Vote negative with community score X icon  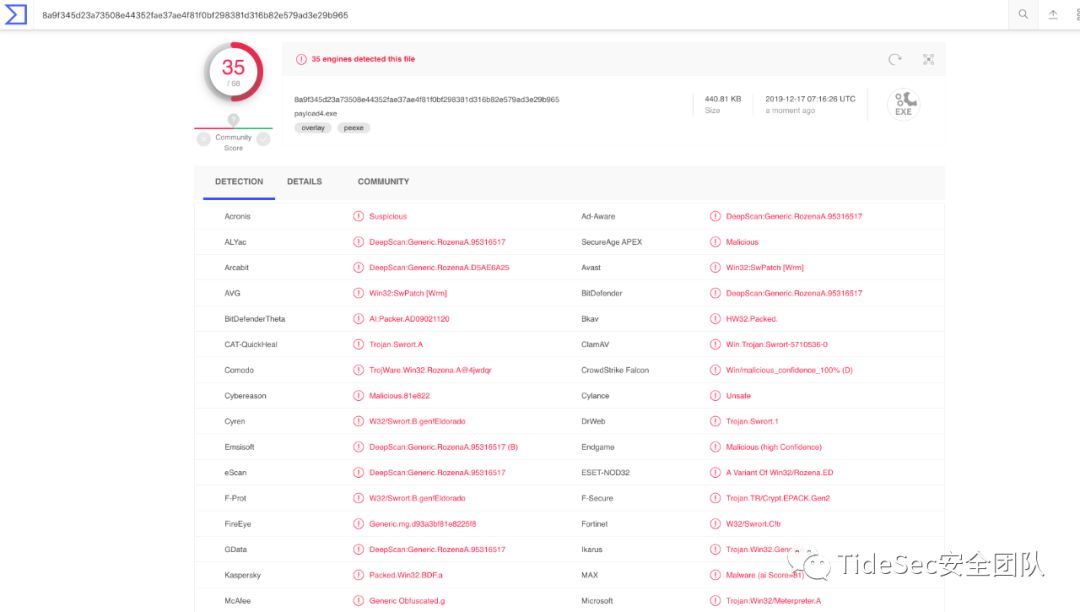[203, 139]
